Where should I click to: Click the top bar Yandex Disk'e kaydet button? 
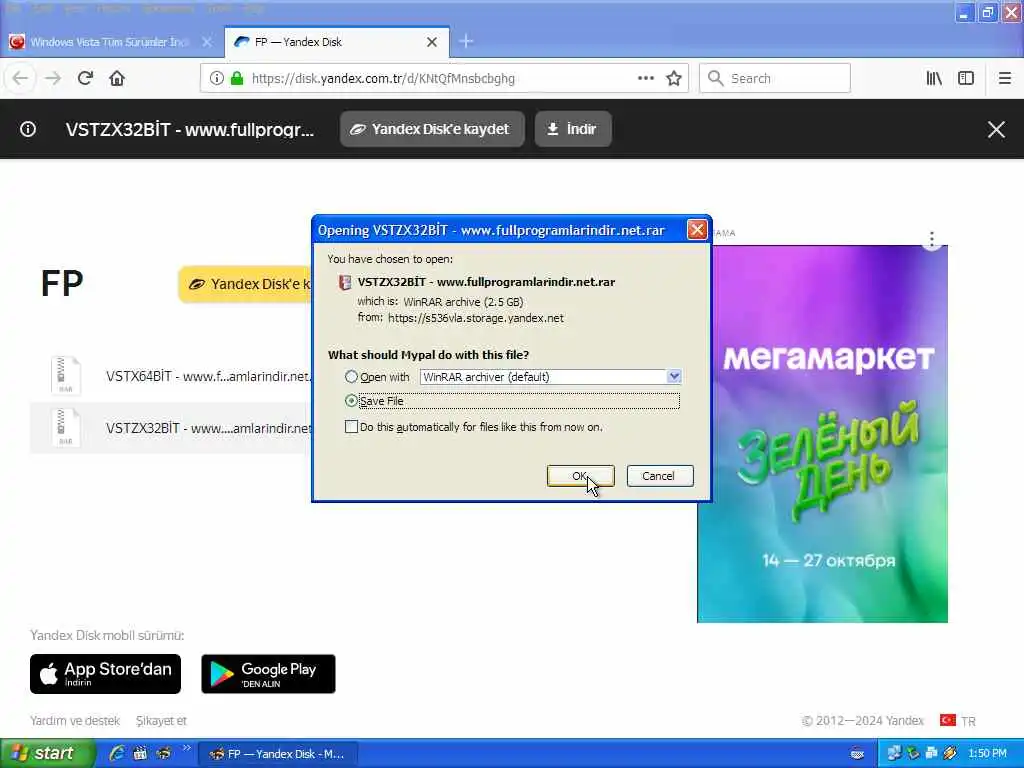pos(432,129)
